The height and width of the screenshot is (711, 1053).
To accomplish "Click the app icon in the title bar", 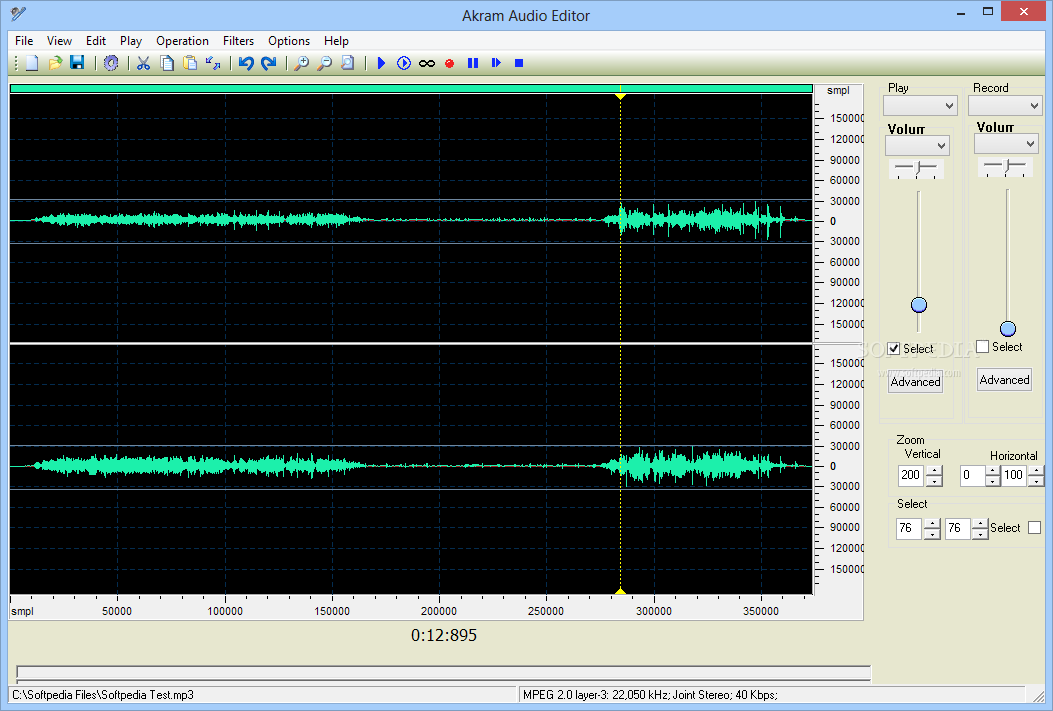I will click(19, 14).
